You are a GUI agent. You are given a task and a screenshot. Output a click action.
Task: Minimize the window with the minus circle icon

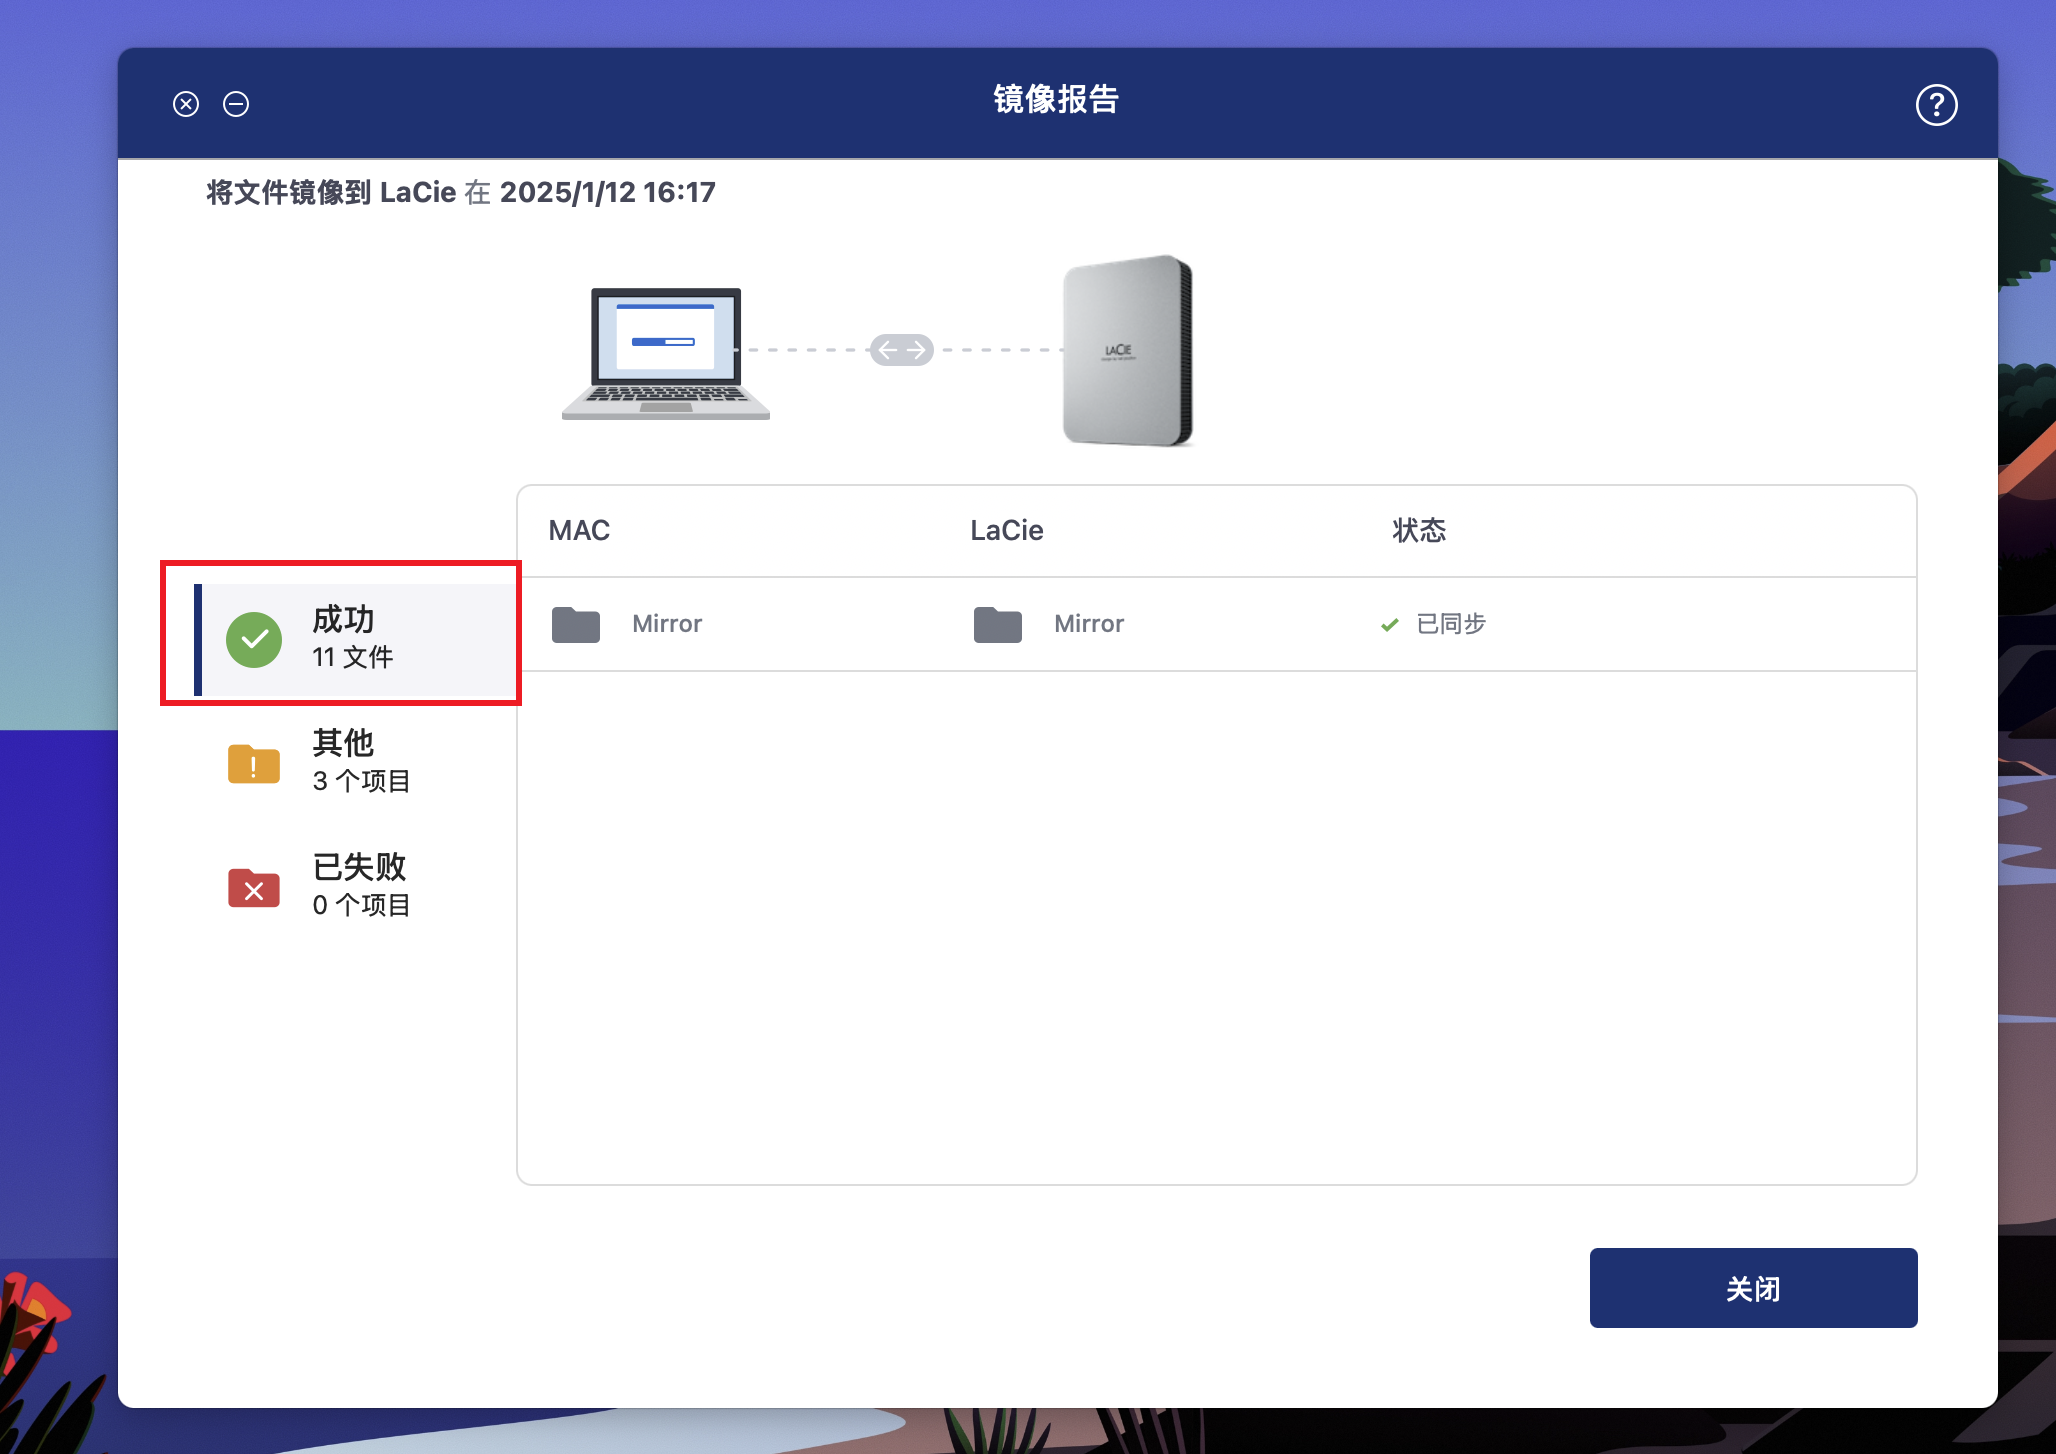click(236, 104)
